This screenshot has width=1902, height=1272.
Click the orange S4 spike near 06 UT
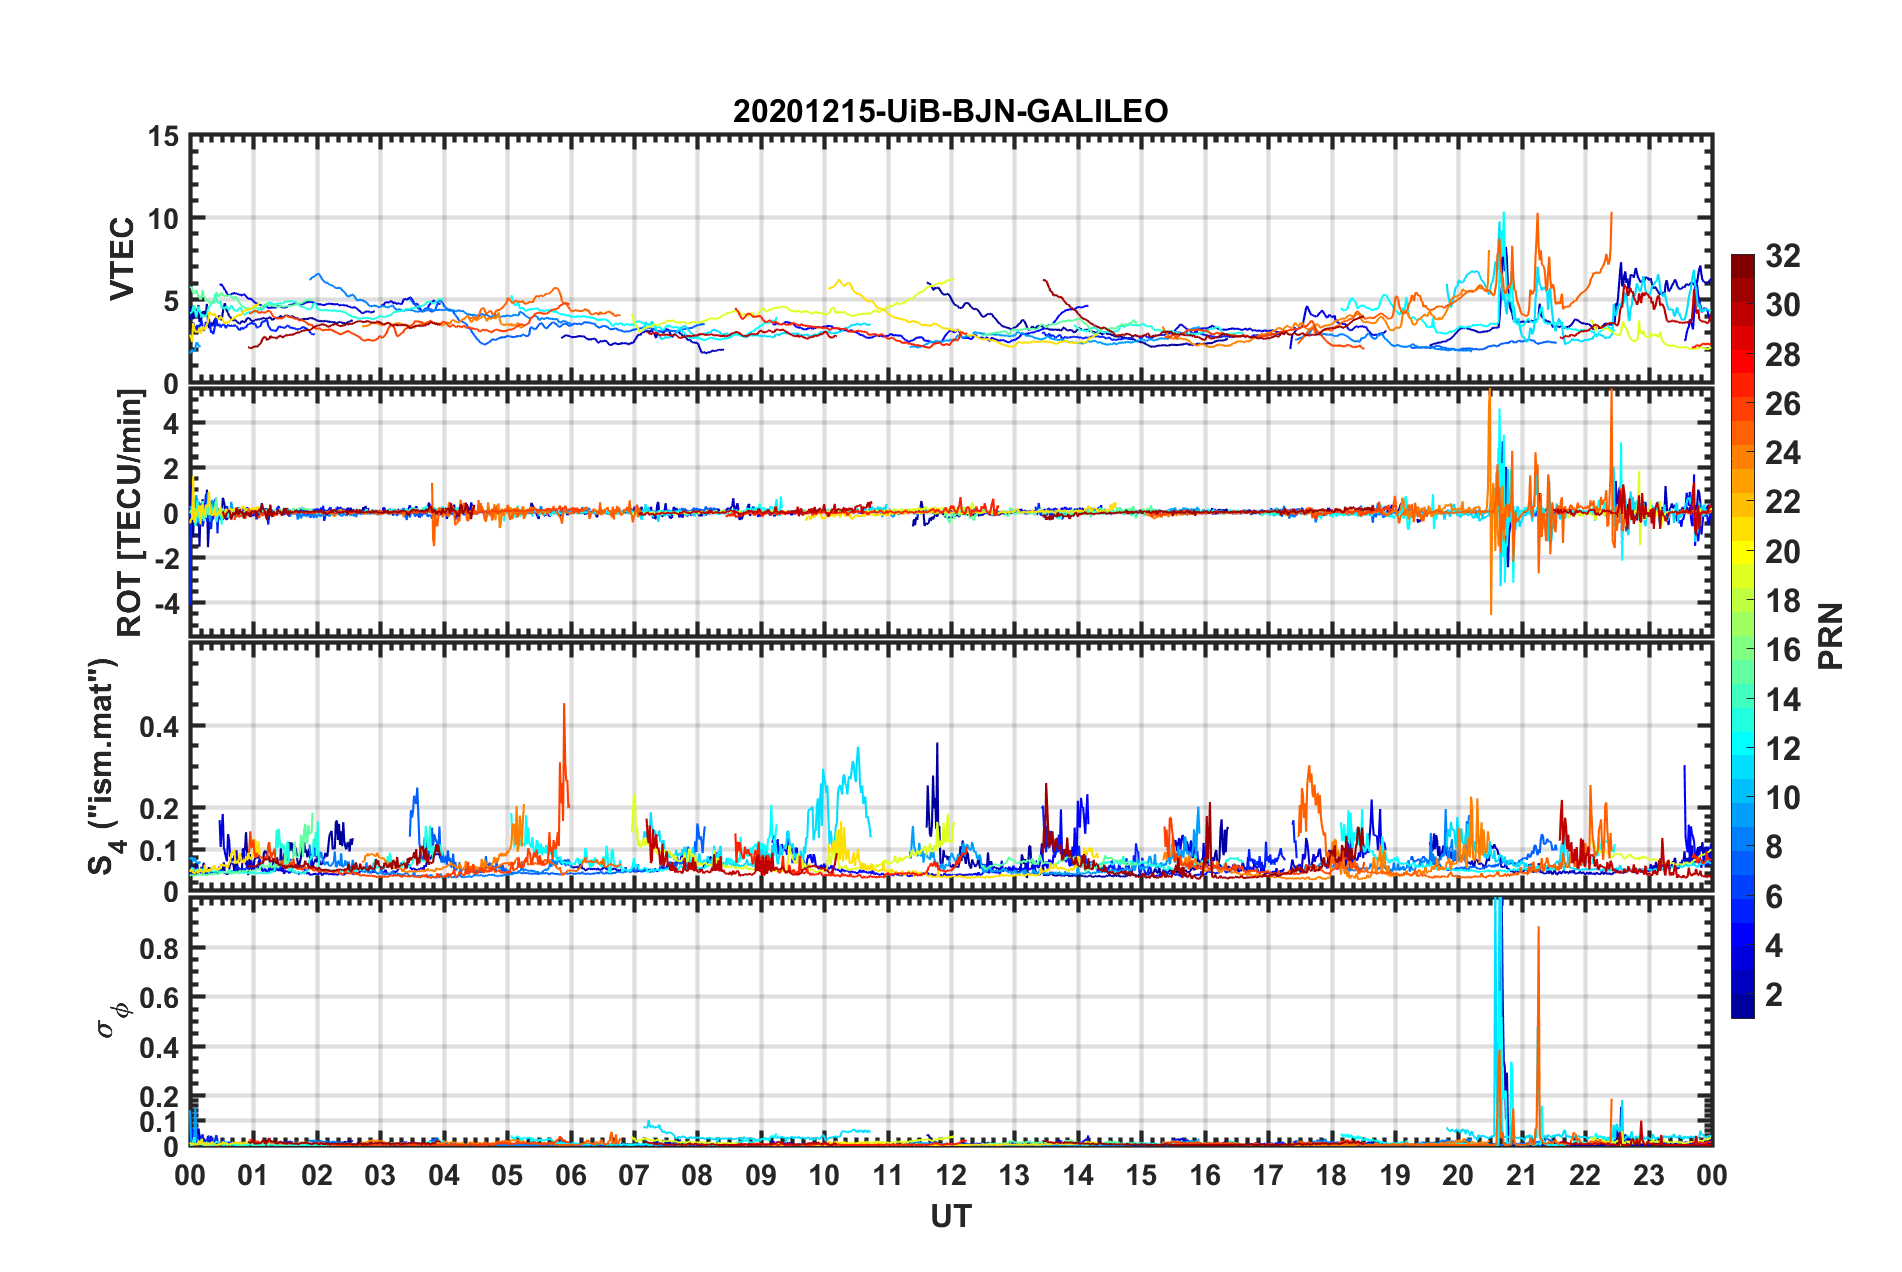coord(564,760)
